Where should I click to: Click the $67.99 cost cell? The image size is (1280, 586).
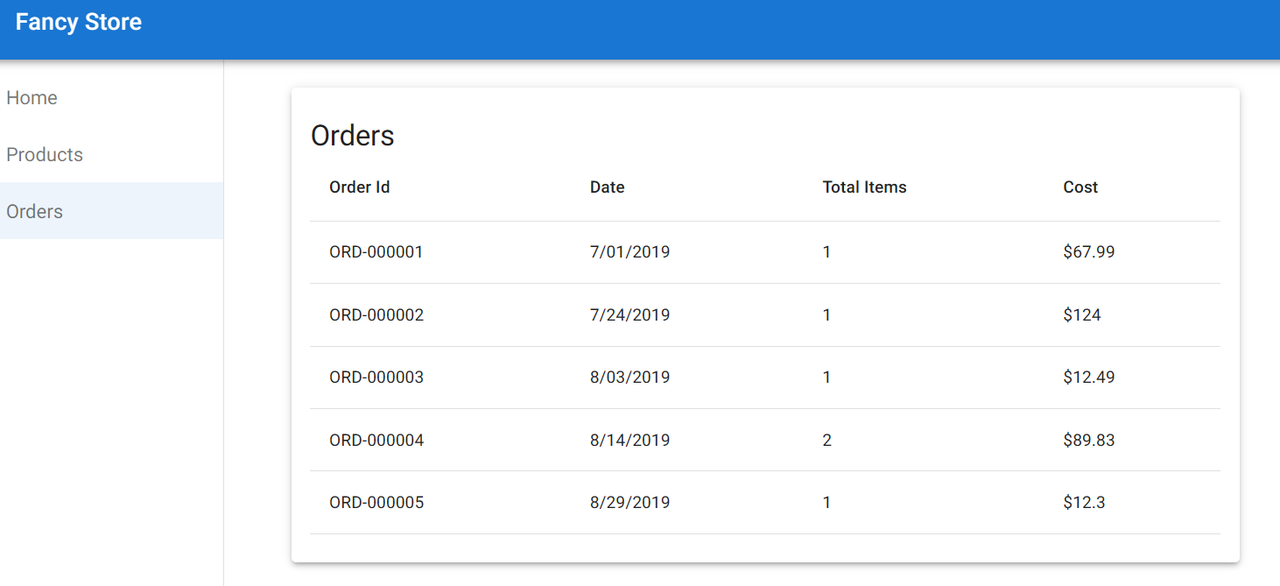pos(1089,252)
